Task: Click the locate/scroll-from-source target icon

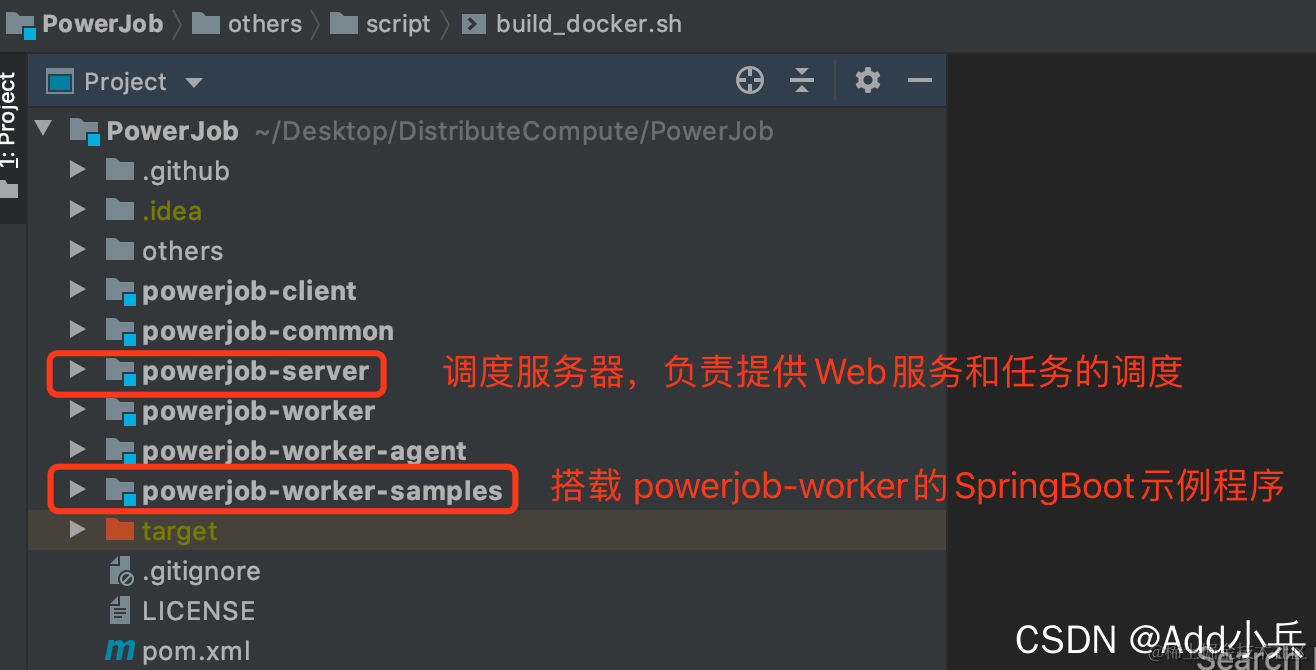Action: (749, 80)
